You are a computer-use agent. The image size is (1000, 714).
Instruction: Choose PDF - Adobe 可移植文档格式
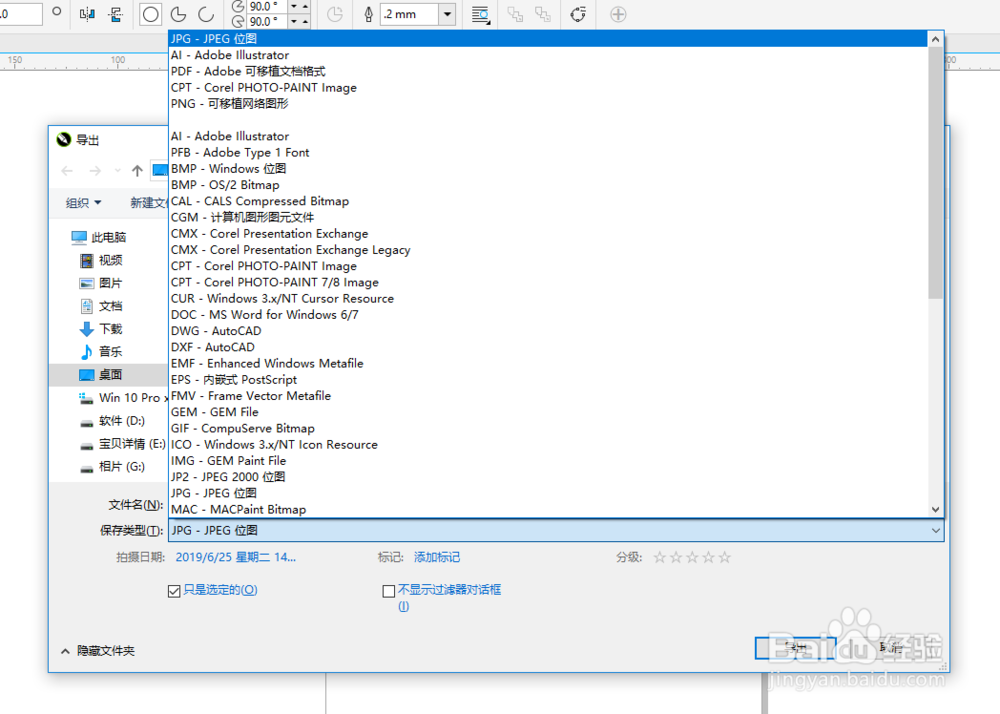point(548,71)
